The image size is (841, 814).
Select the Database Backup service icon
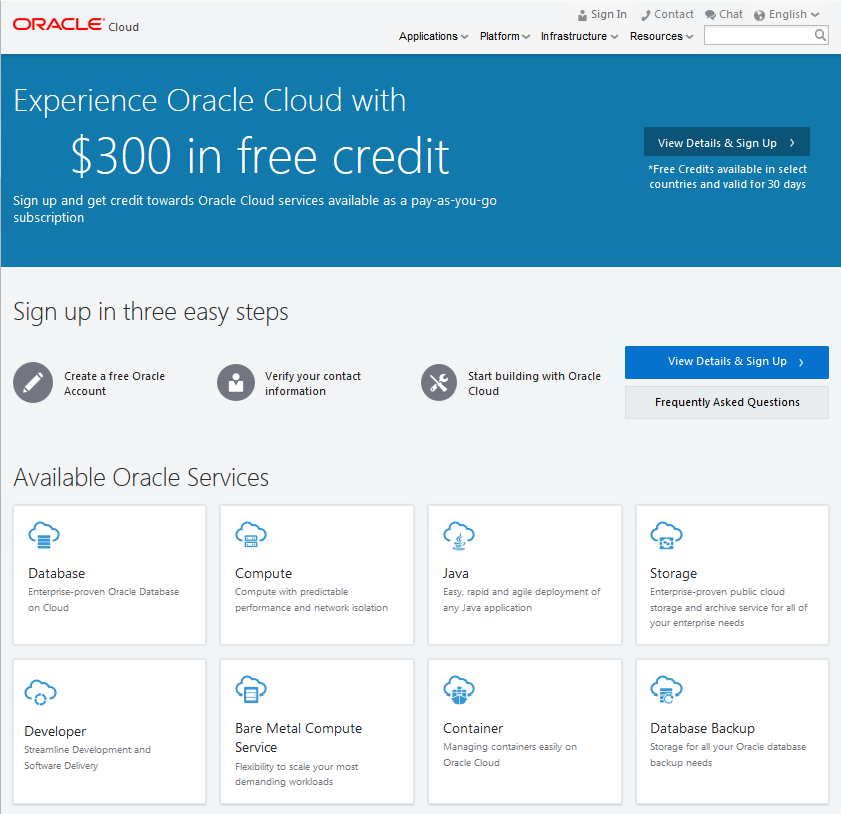666,690
